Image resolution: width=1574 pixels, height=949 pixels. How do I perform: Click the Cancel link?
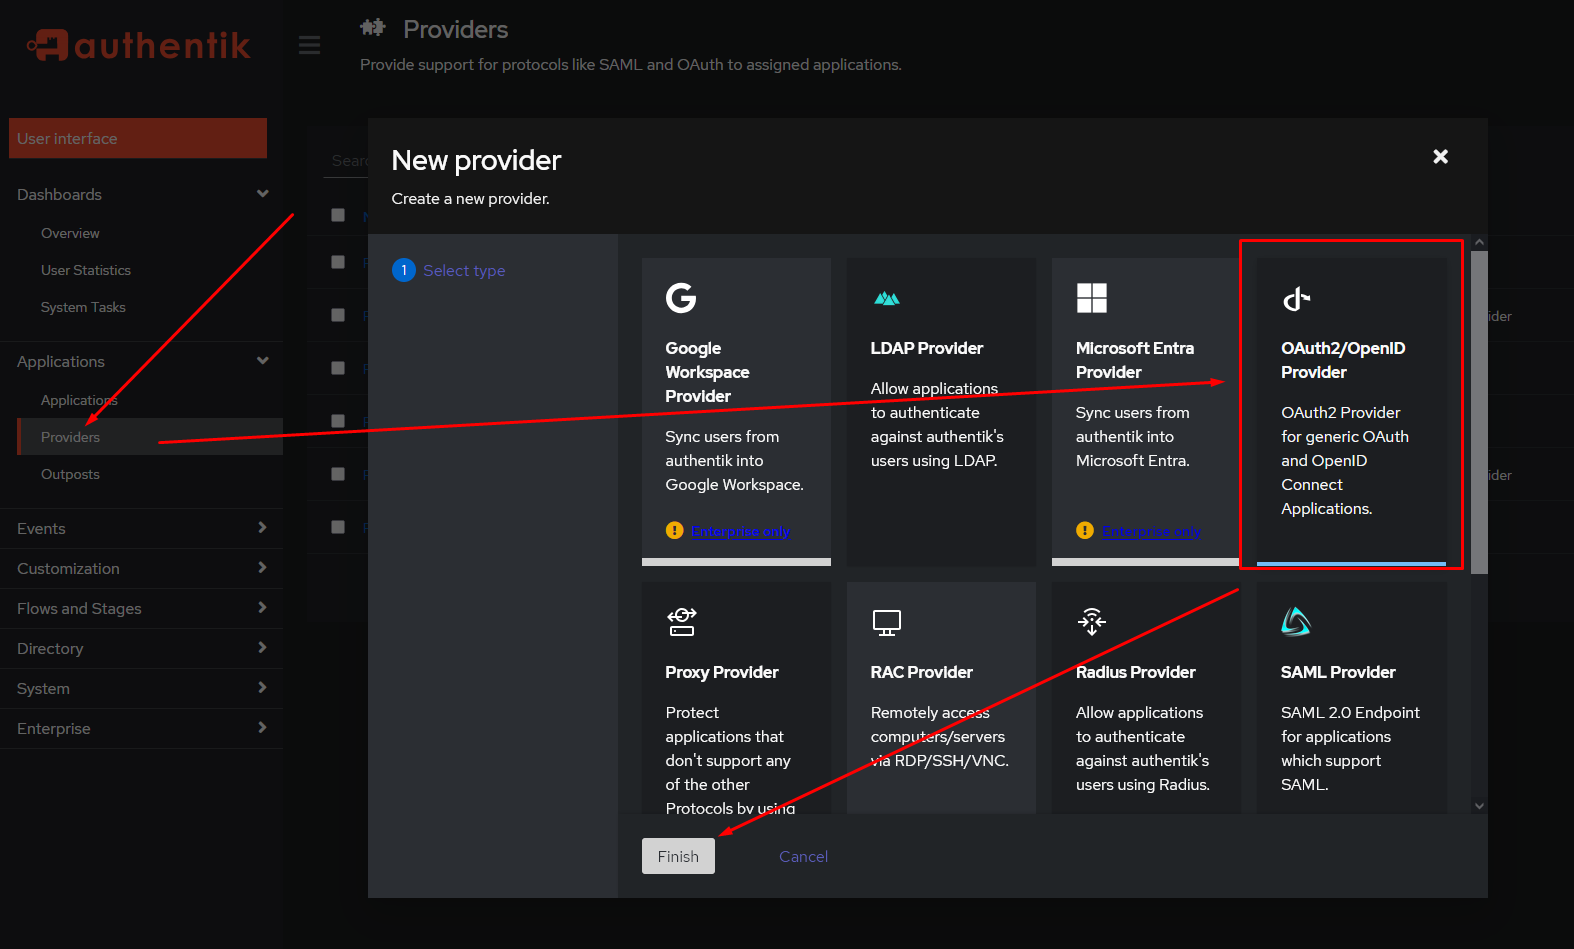point(803,856)
